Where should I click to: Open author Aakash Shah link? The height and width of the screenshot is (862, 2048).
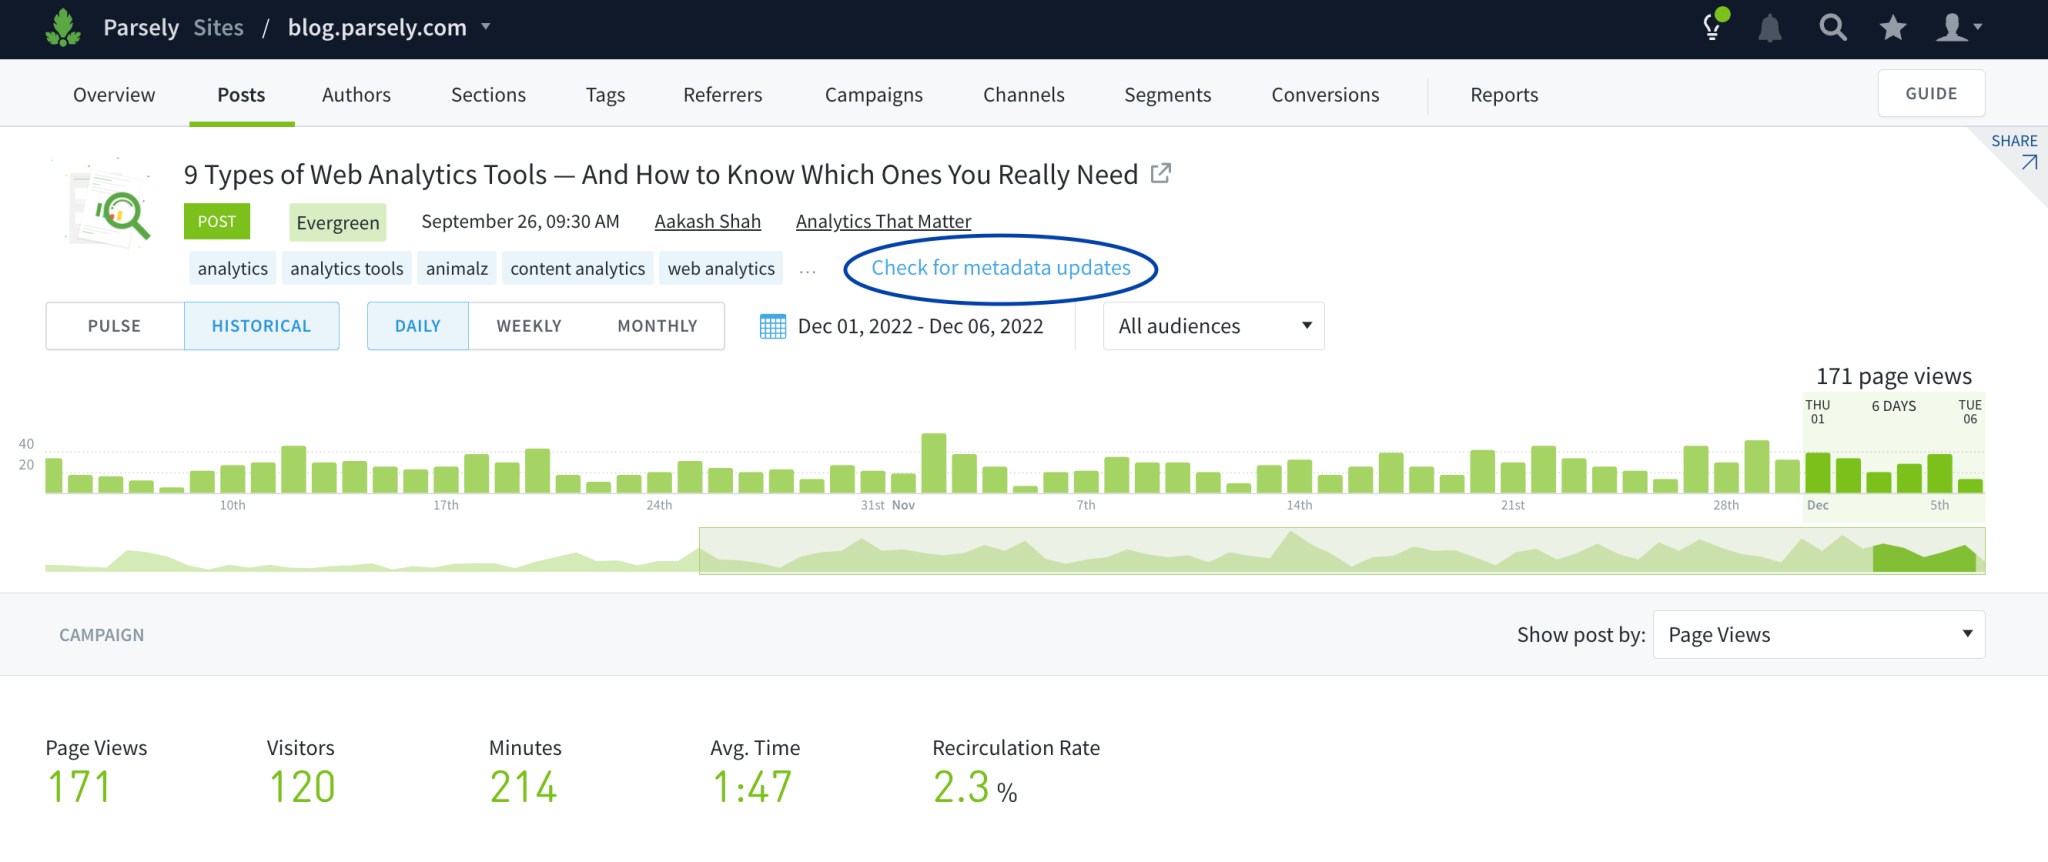click(x=707, y=221)
